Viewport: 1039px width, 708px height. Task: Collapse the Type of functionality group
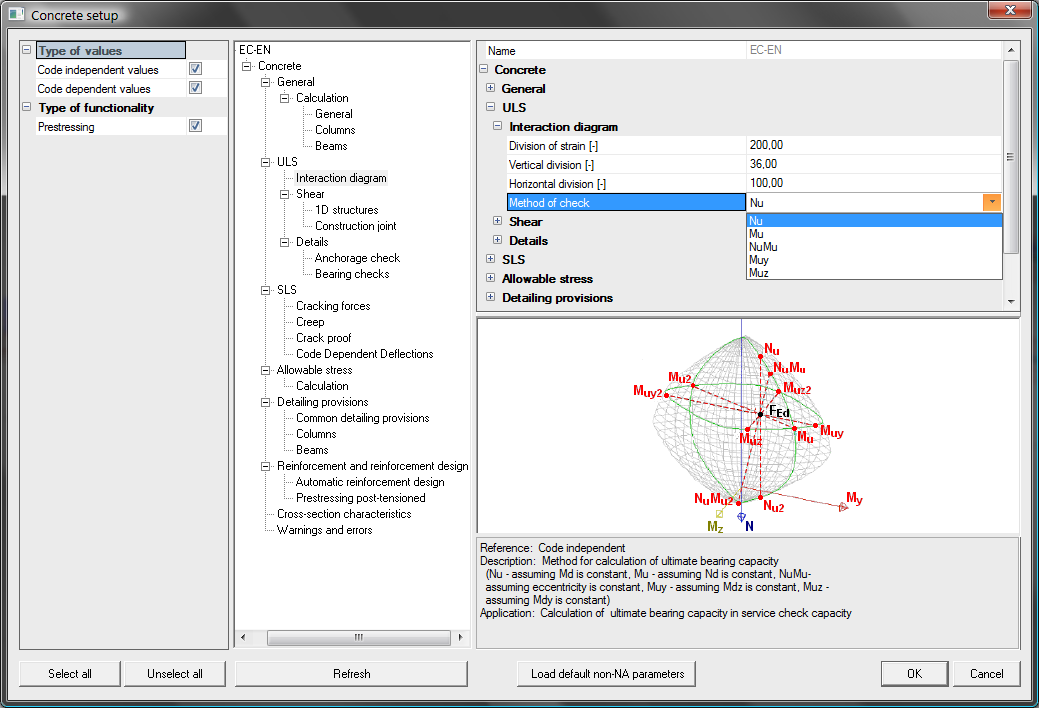27,108
